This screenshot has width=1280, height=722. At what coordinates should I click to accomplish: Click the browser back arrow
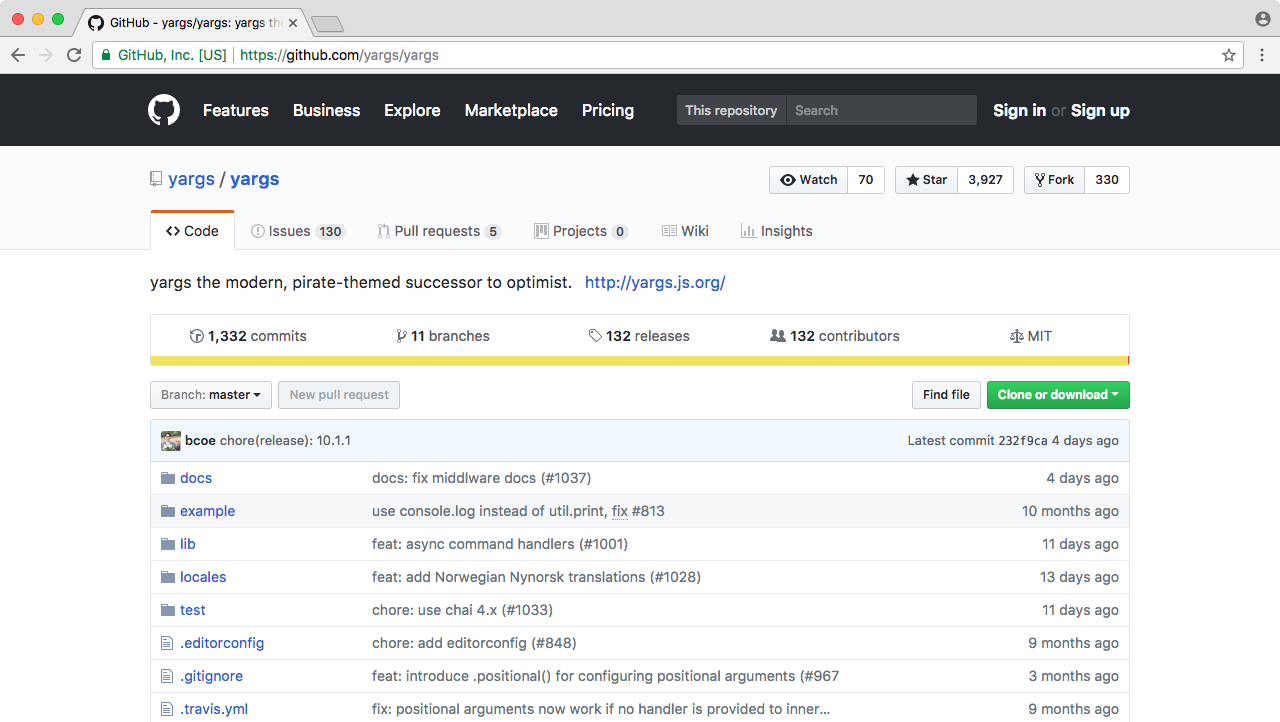click(18, 55)
